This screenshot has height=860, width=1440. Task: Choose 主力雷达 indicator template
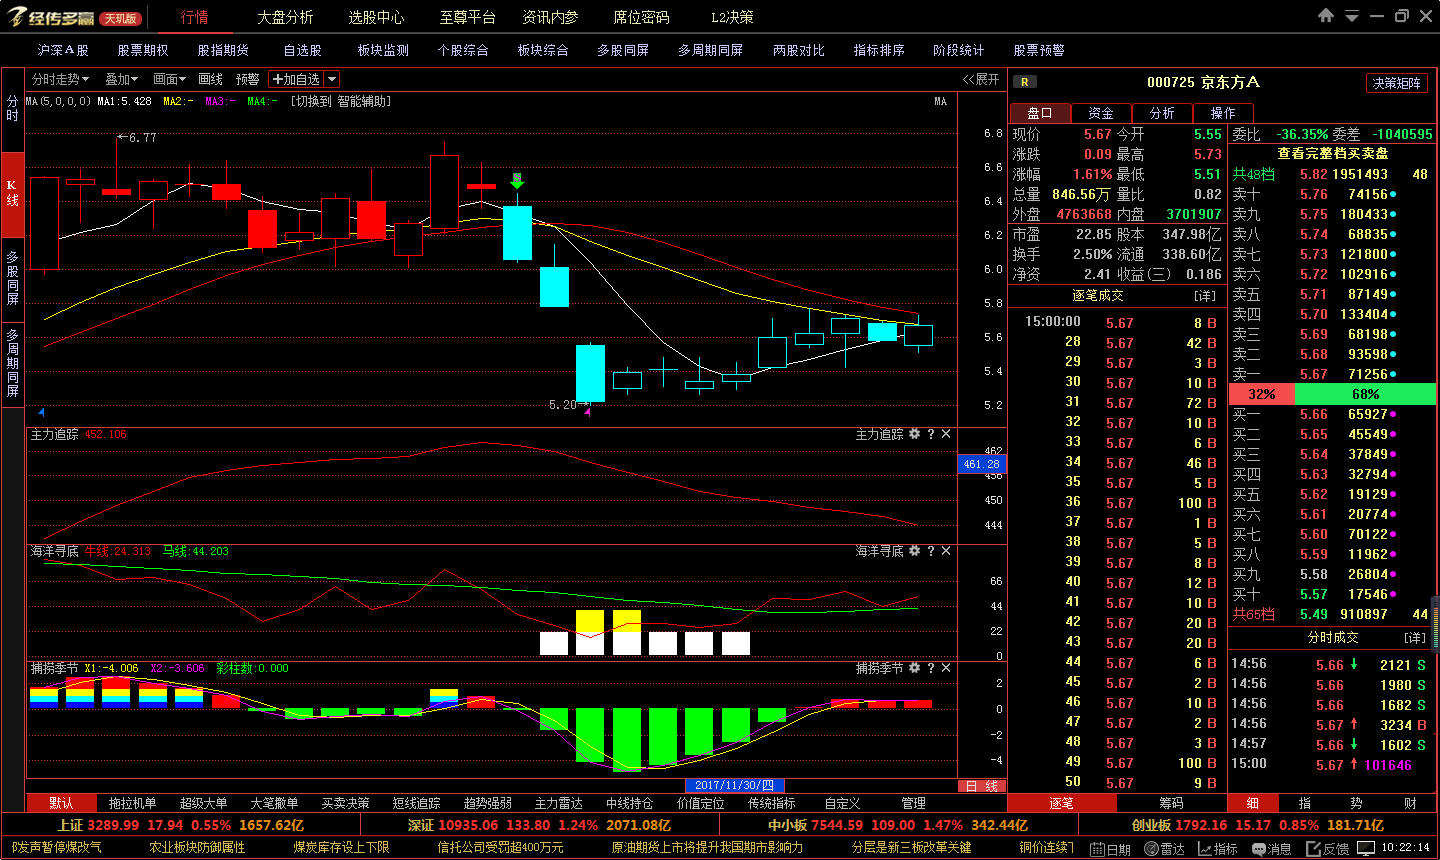(558, 803)
